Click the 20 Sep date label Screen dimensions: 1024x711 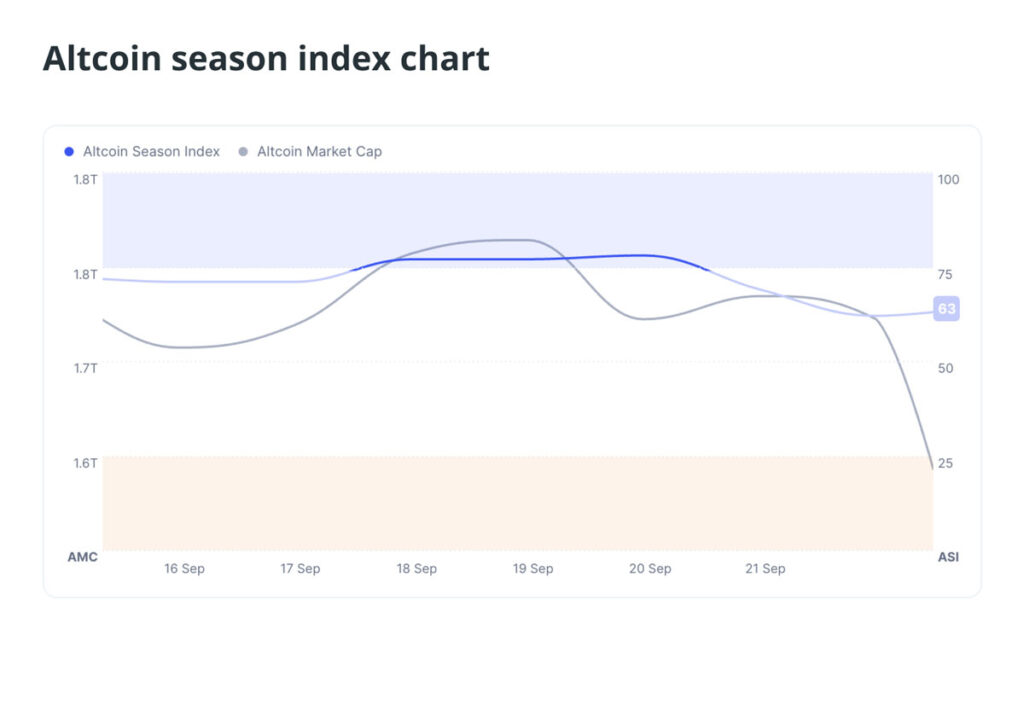coord(650,569)
